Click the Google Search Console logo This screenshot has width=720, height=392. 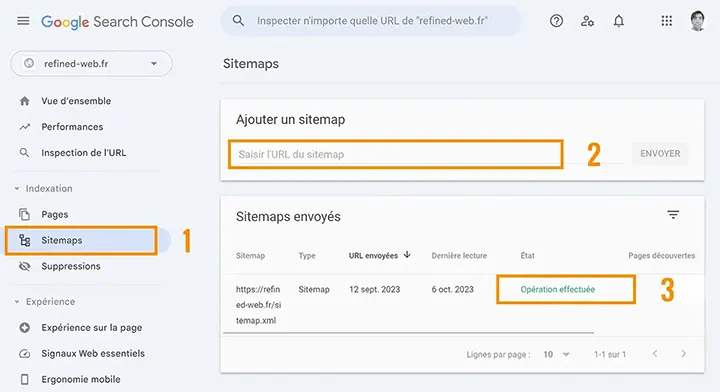(118, 22)
